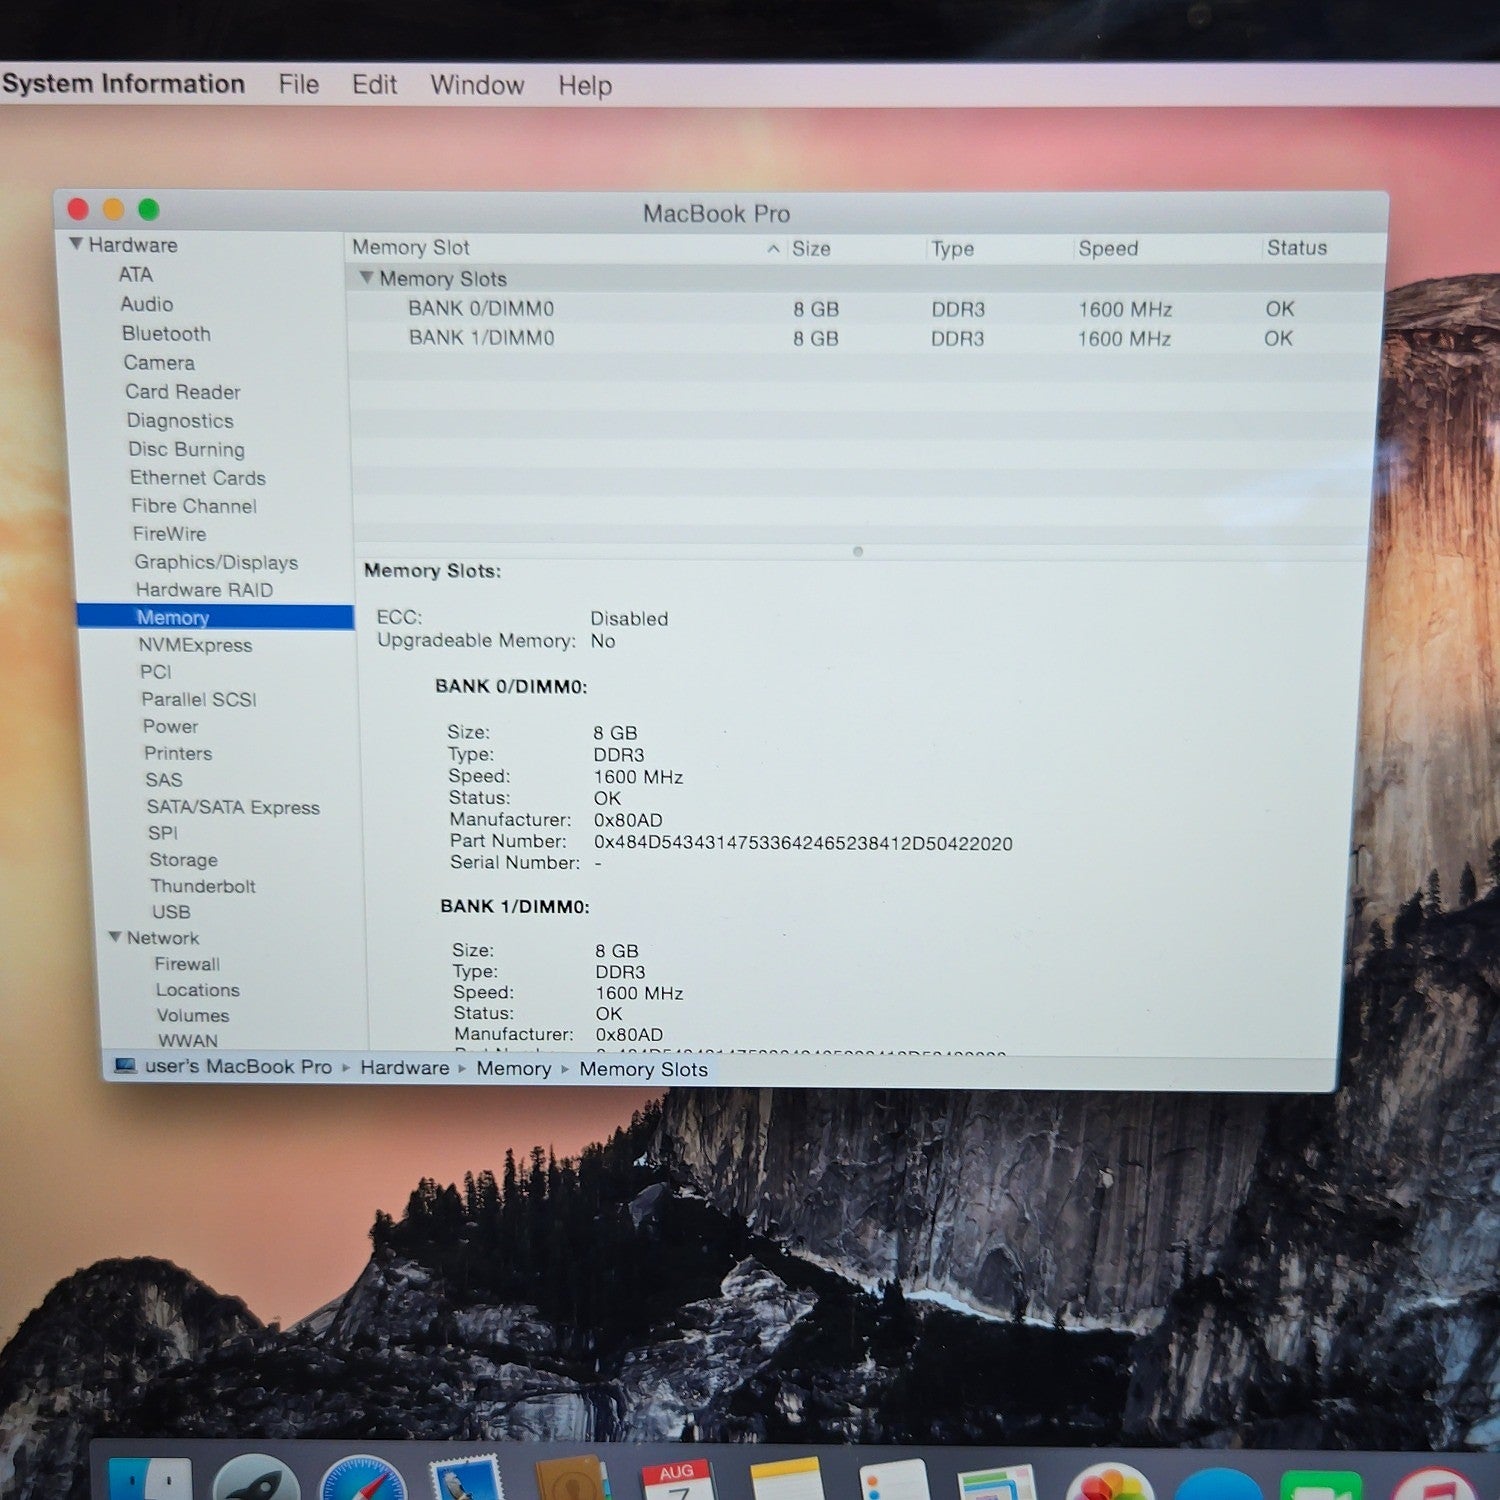Viewport: 1500px width, 1500px height.
Task: Select Thunderbolt in the sidebar
Action: [x=203, y=886]
